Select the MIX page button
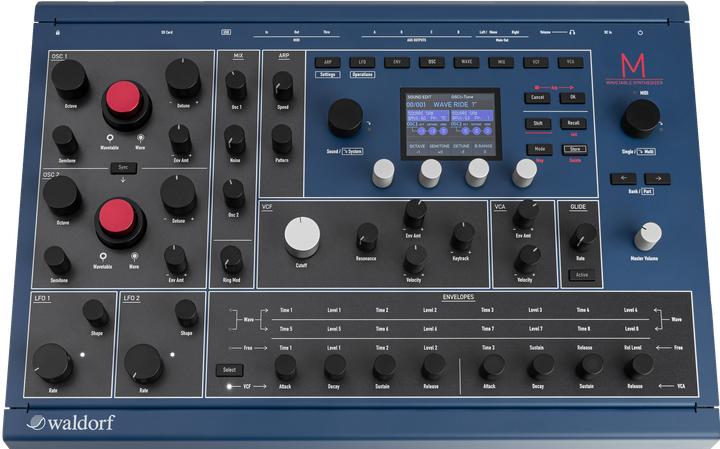This screenshot has height=449, width=720. (501, 62)
